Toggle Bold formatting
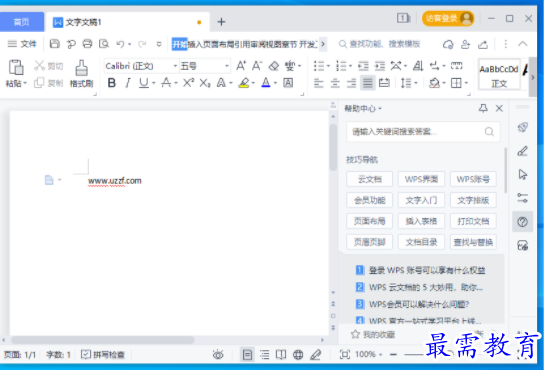 coord(112,83)
